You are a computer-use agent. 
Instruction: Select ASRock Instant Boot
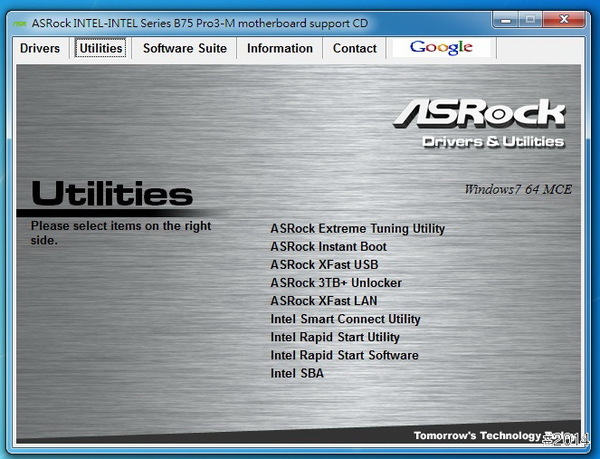click(x=328, y=247)
